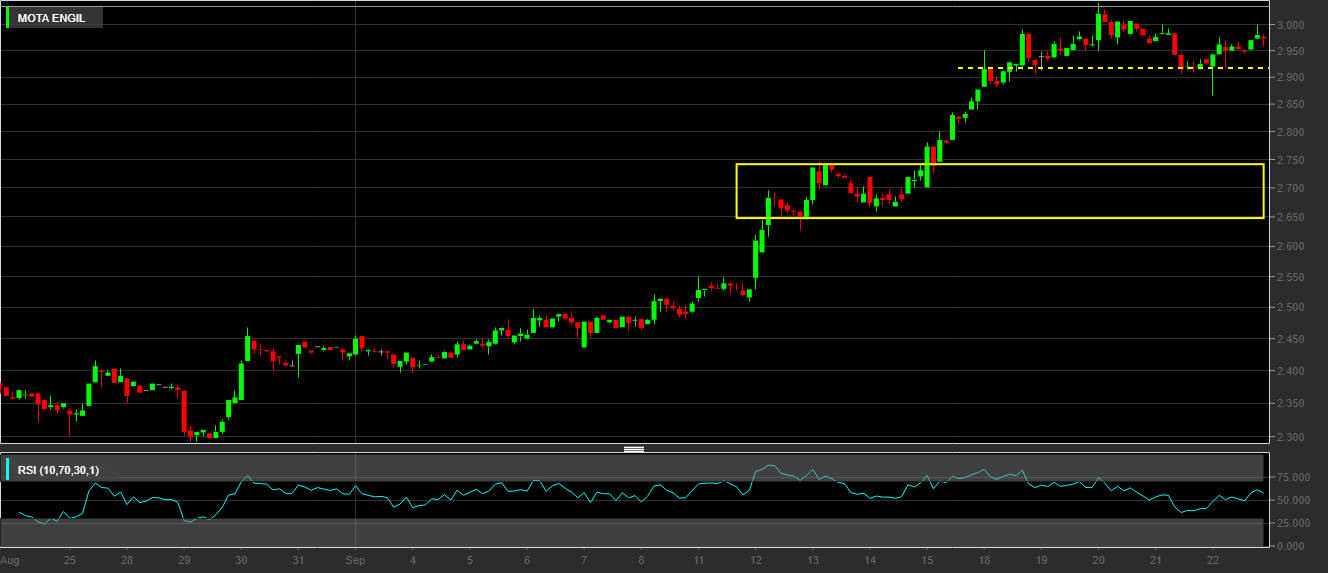Click the 2.850 price axis label
The width and height of the screenshot is (1328, 573).
(1289, 105)
